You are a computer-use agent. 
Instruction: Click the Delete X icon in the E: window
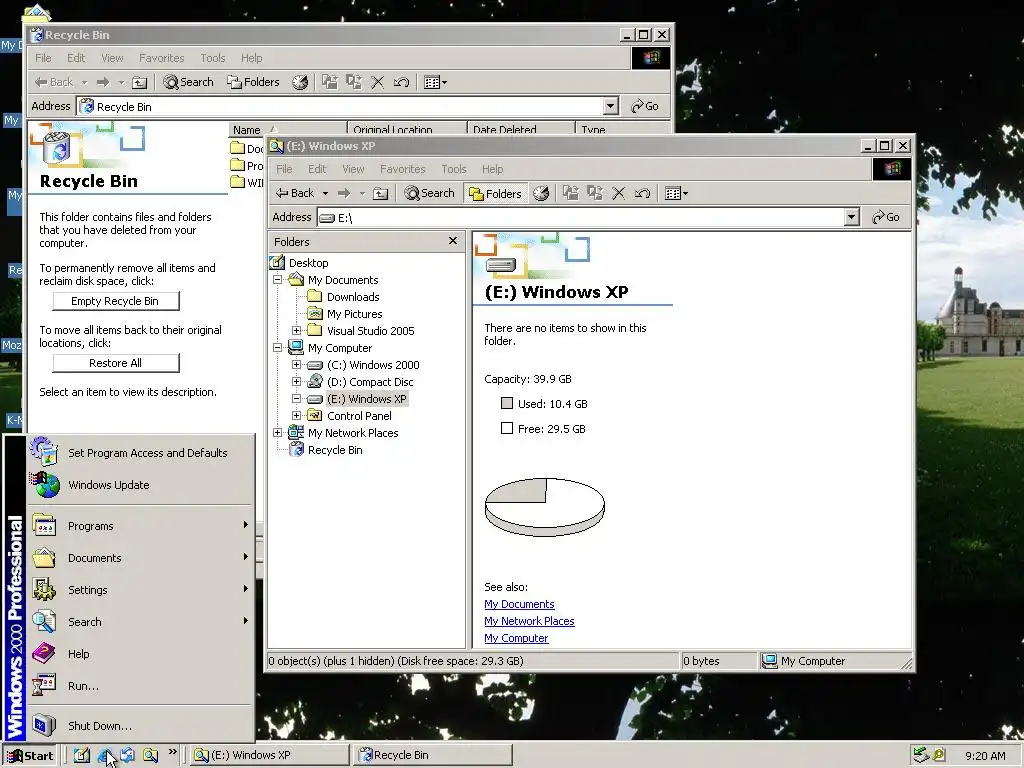(x=618, y=193)
